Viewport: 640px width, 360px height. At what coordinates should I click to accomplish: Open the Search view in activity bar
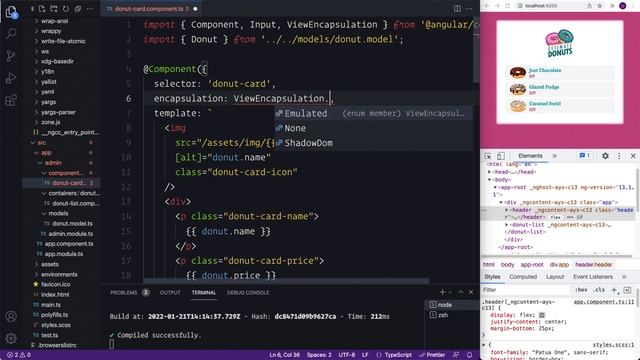click(11, 33)
